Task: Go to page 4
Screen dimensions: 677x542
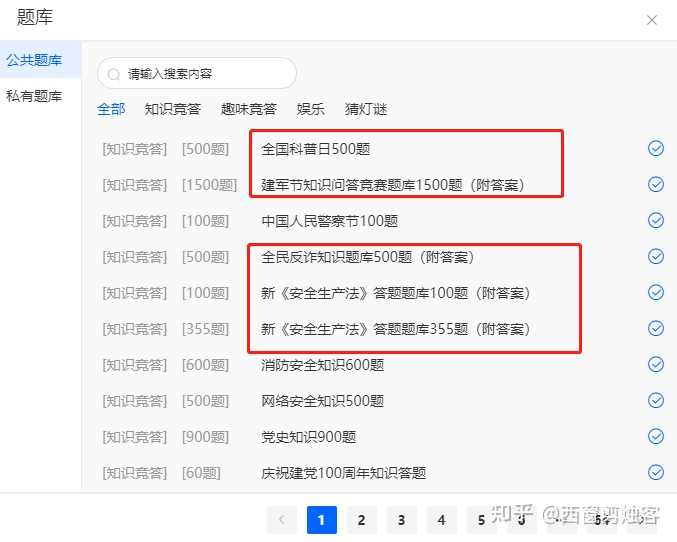Action: [441, 520]
